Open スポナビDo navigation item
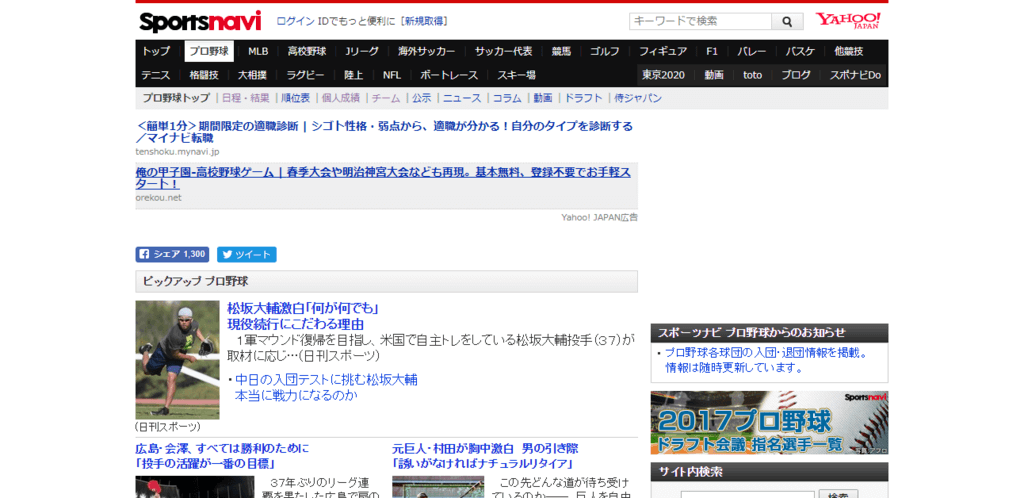This screenshot has height=498, width=1024. (855, 75)
